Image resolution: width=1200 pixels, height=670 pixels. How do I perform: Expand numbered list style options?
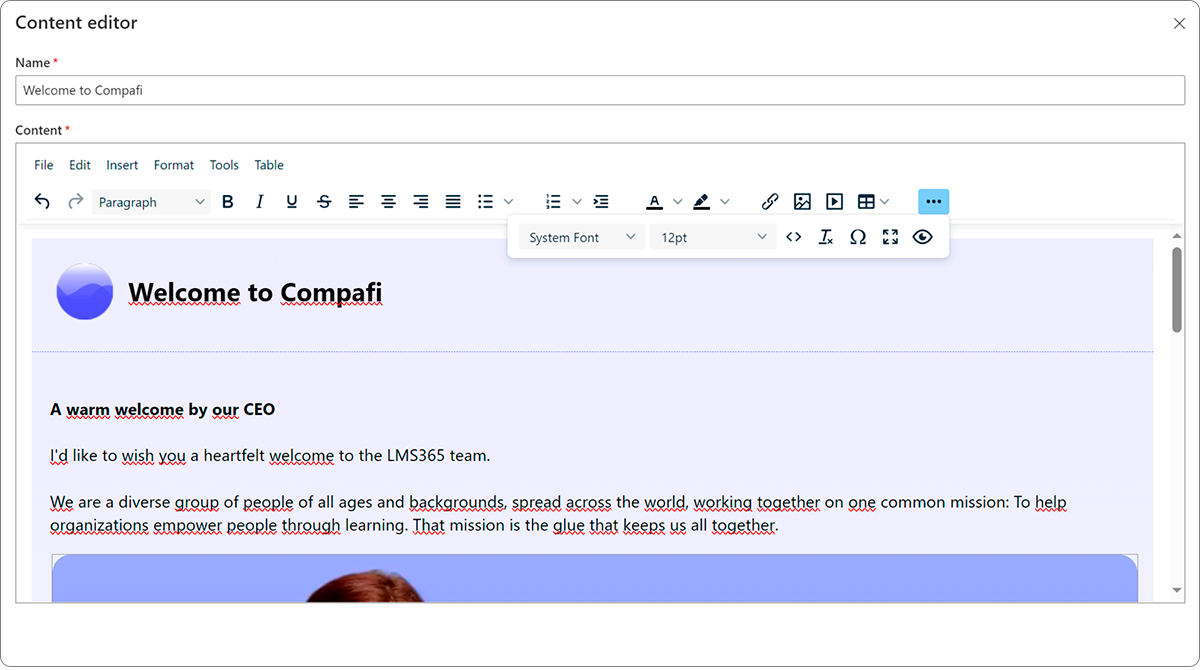pyautogui.click(x=577, y=202)
